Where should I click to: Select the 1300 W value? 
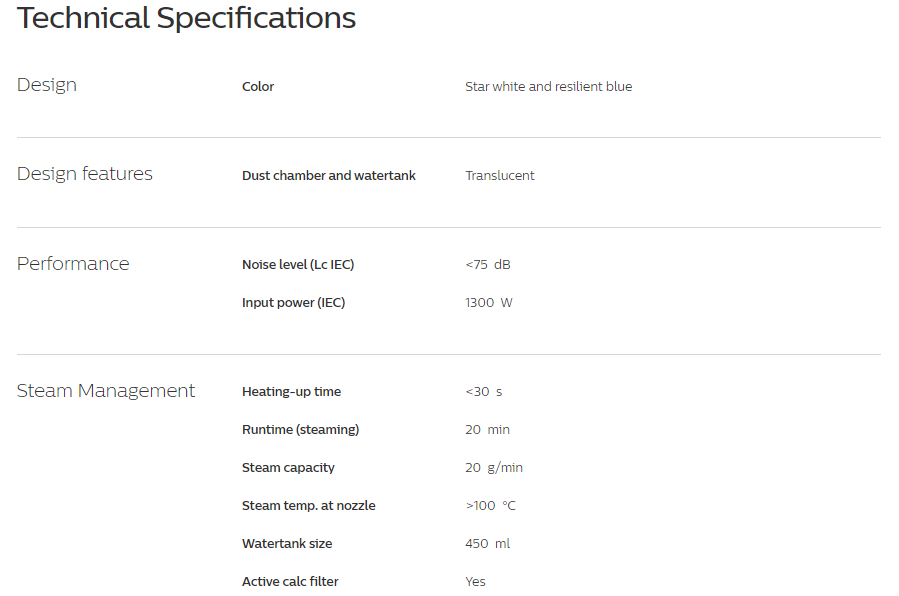click(x=488, y=303)
